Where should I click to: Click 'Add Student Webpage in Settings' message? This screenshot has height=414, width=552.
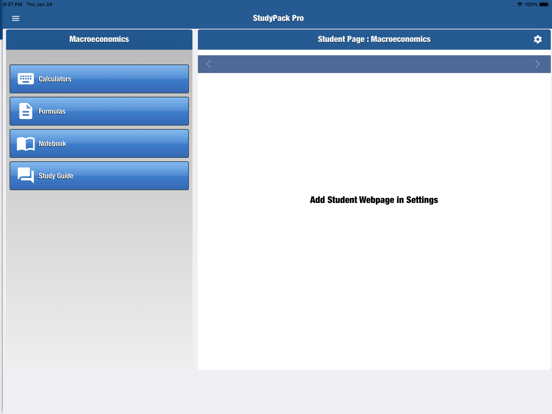click(374, 200)
